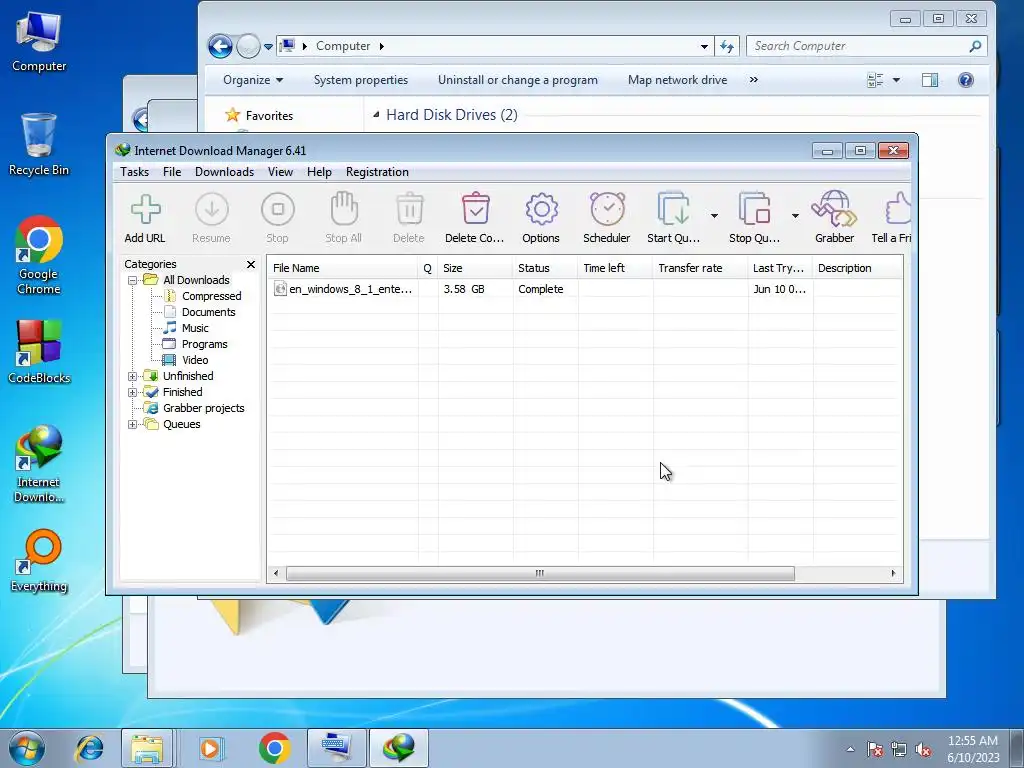
Task: Open Windows Explorer taskbar icon
Action: pos(147,748)
